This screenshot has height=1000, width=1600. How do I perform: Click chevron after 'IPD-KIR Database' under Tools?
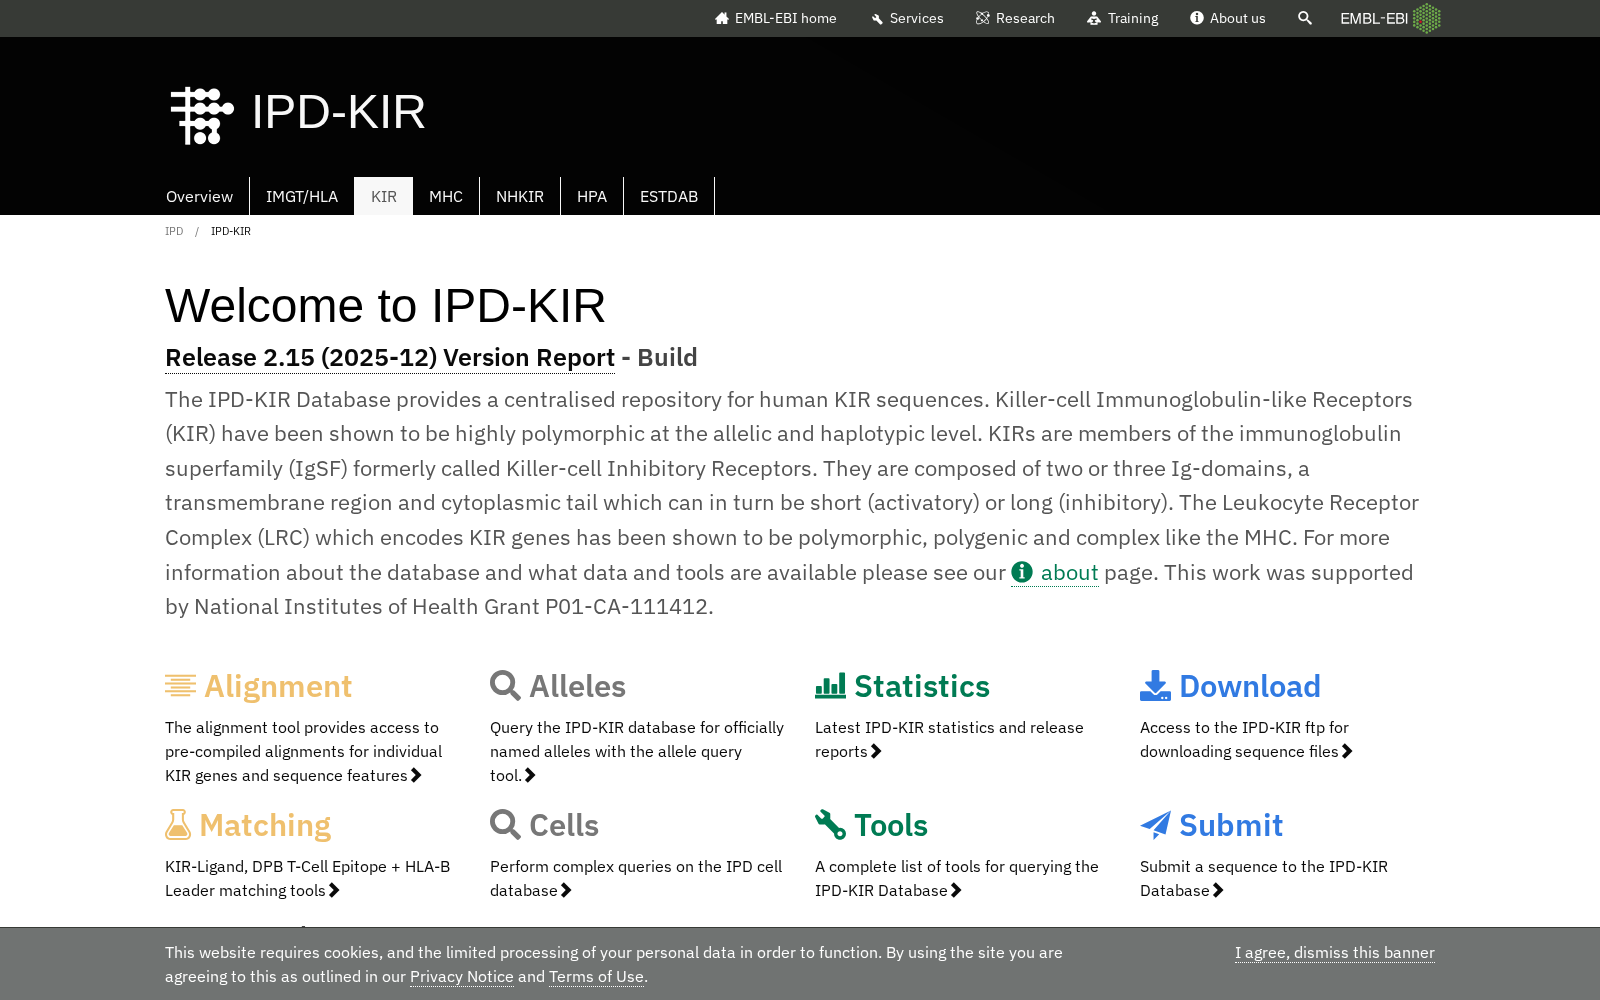coord(956,891)
